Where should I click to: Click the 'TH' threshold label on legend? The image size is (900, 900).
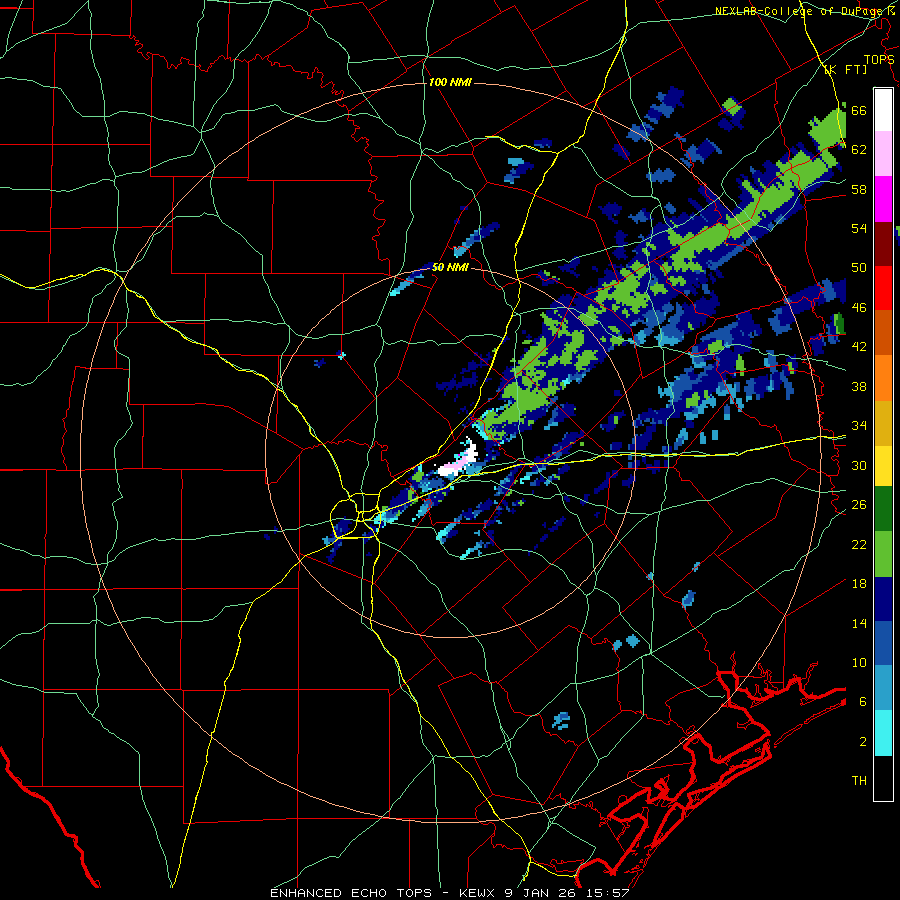pyautogui.click(x=859, y=781)
